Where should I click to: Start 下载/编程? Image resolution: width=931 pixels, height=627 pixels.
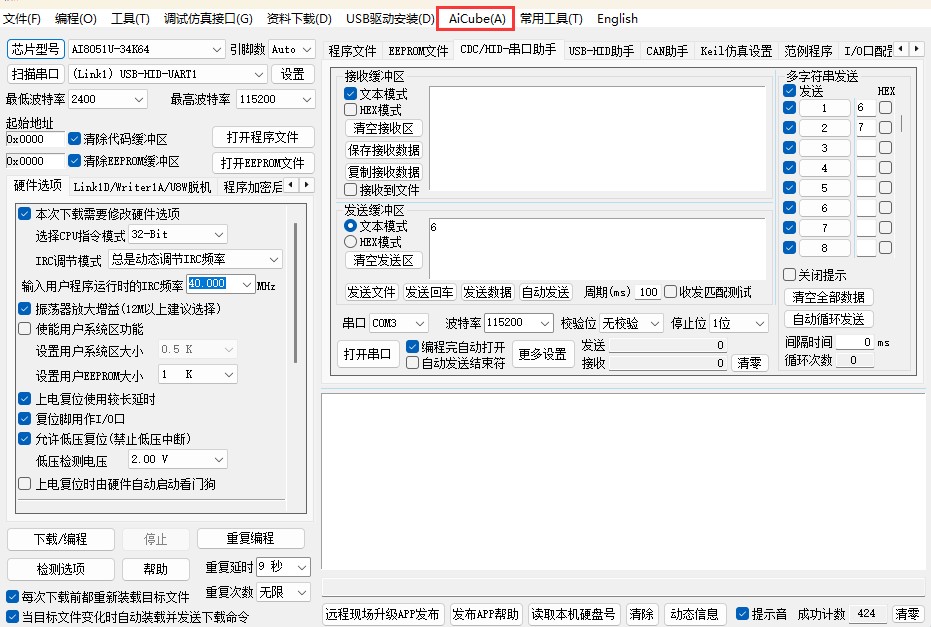coord(61,539)
